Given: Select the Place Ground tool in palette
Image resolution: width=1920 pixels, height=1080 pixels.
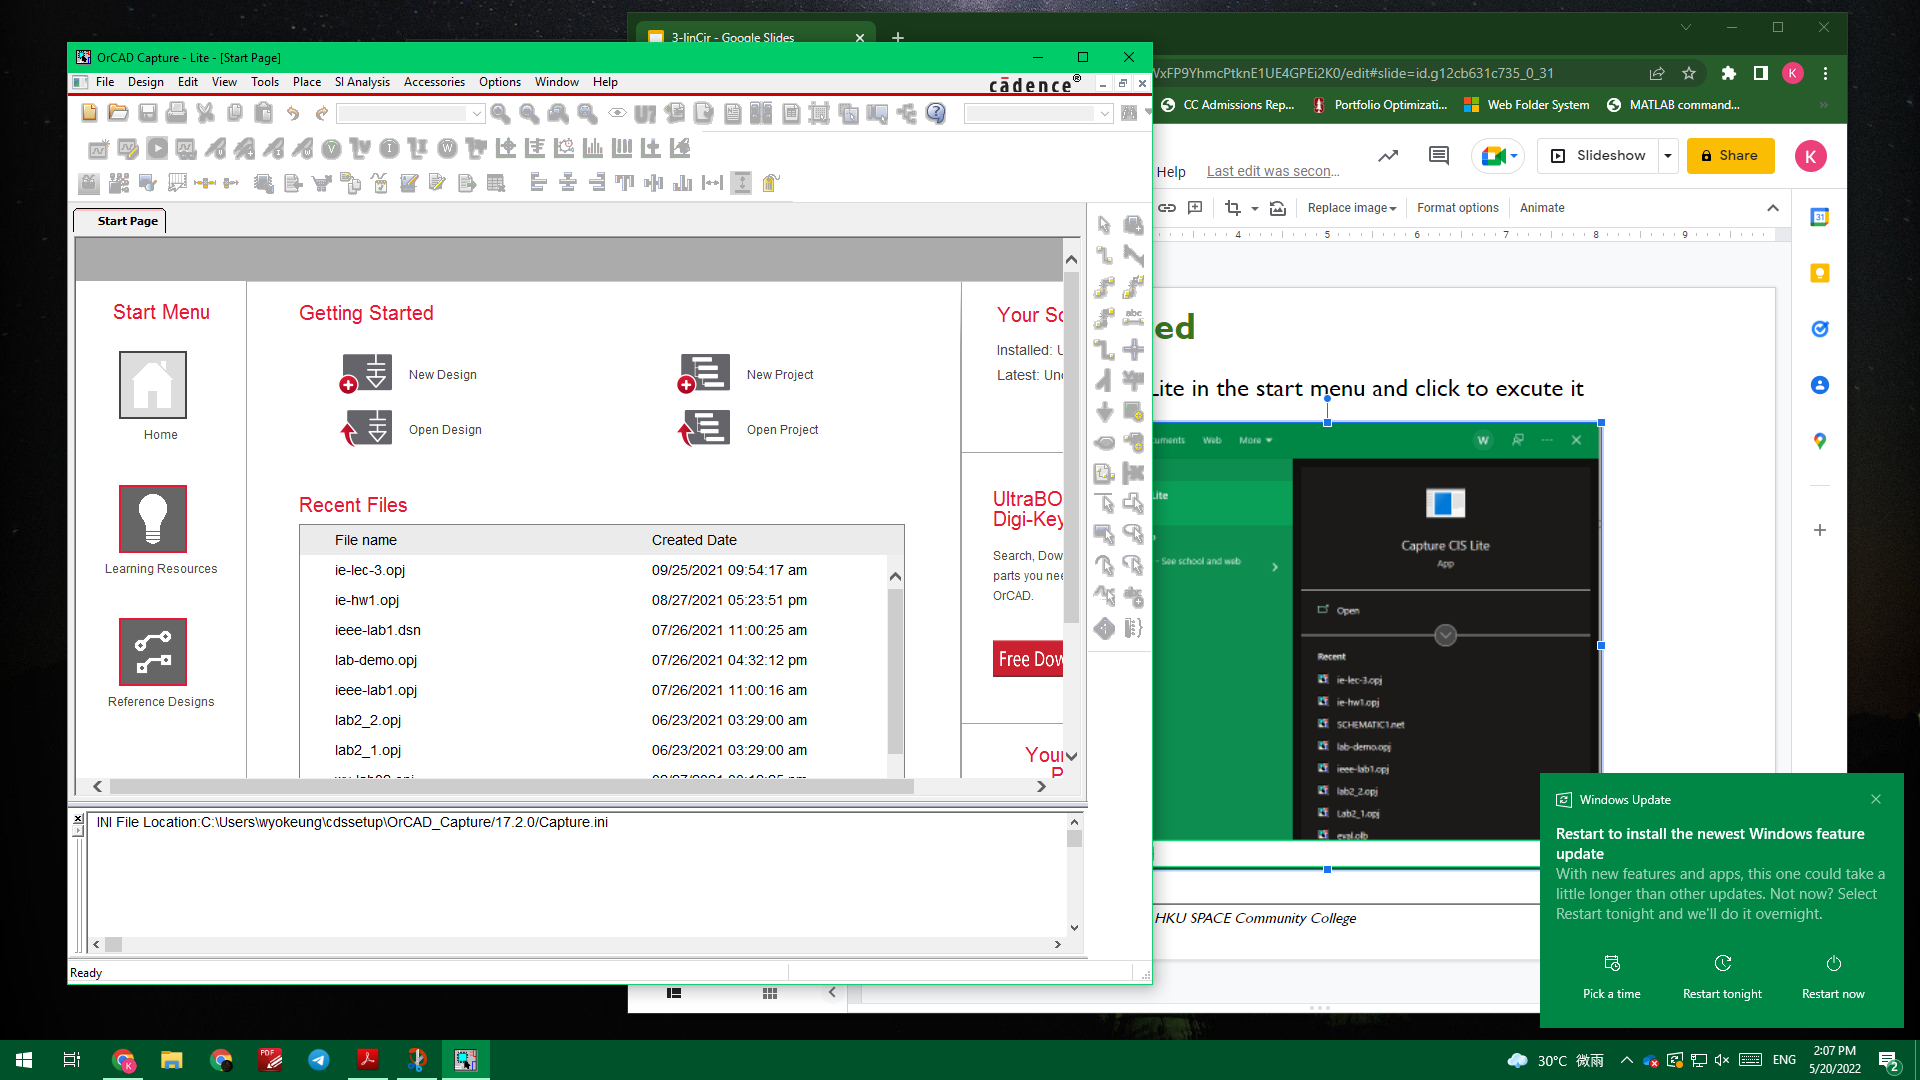Looking at the screenshot, I should pyautogui.click(x=1104, y=411).
